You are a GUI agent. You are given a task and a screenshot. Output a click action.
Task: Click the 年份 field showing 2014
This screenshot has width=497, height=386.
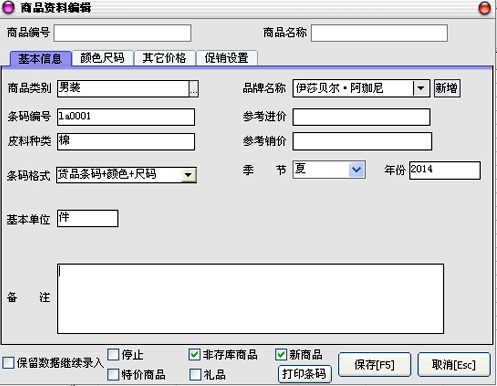click(x=445, y=170)
